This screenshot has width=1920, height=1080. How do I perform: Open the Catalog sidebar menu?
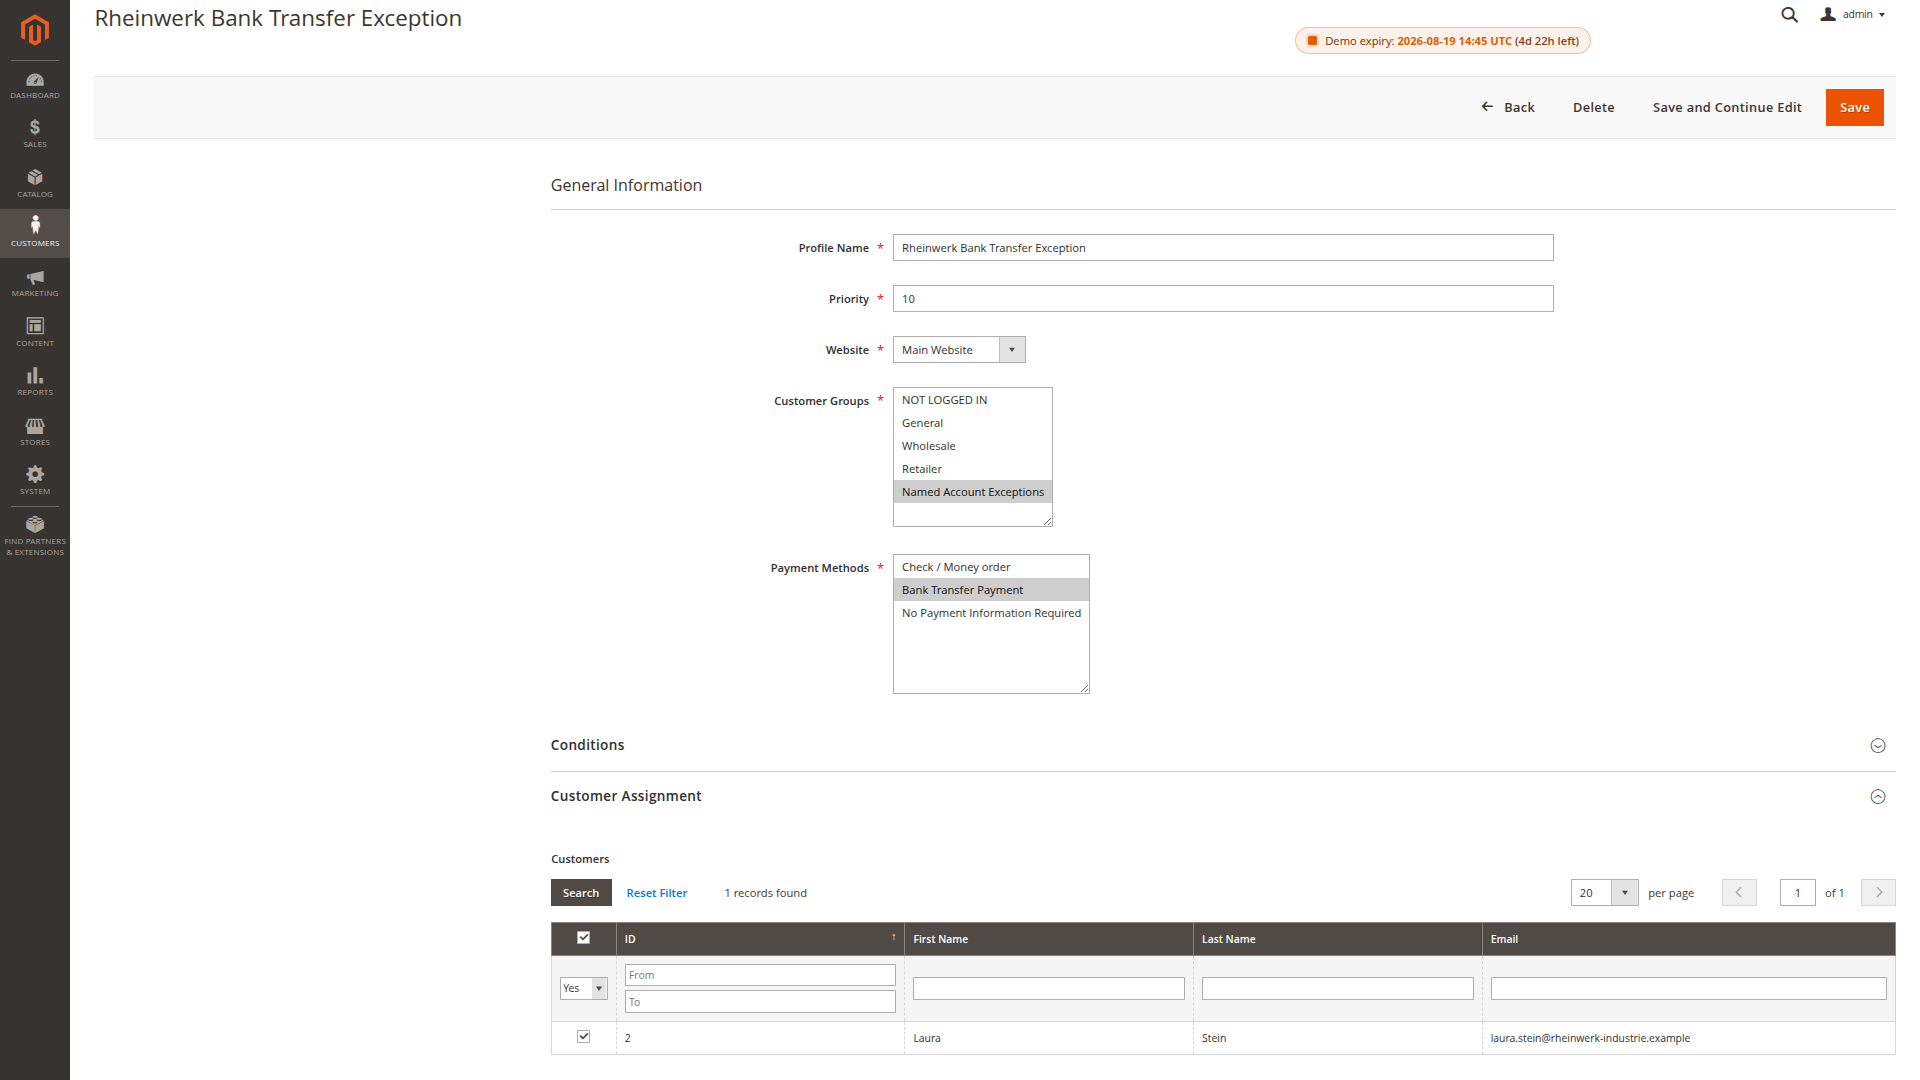click(x=35, y=184)
